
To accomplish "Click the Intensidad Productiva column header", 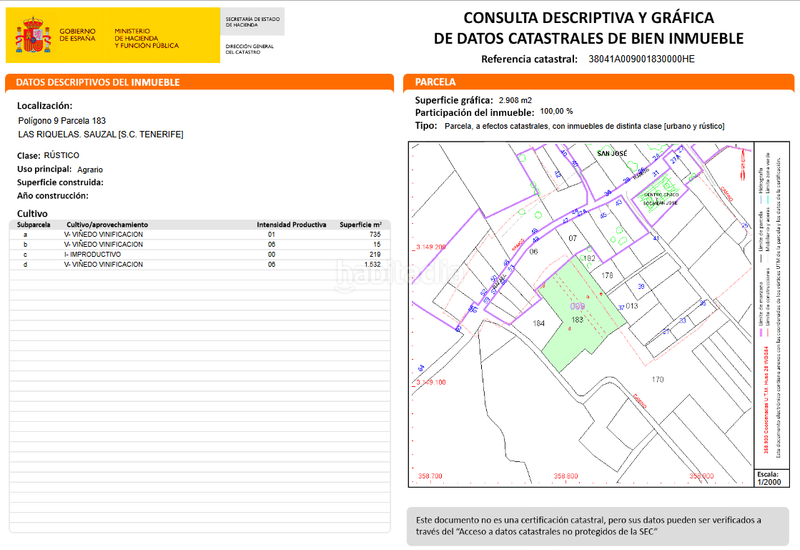I will (x=291, y=225).
